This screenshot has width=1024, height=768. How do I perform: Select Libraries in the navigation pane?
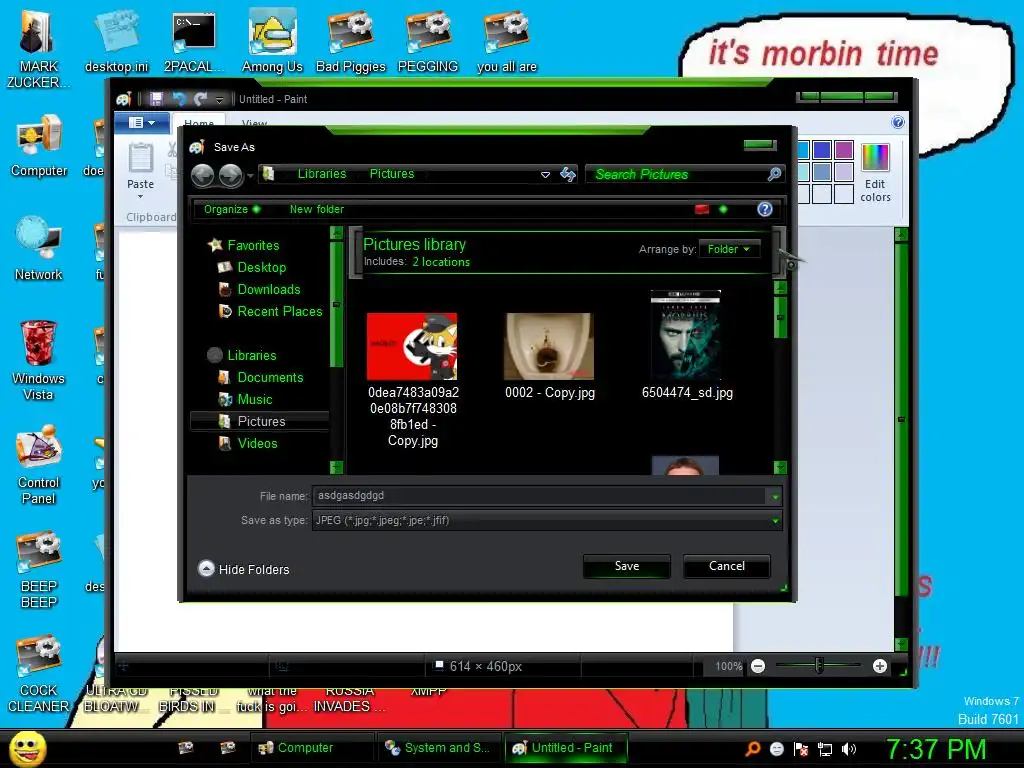point(251,355)
